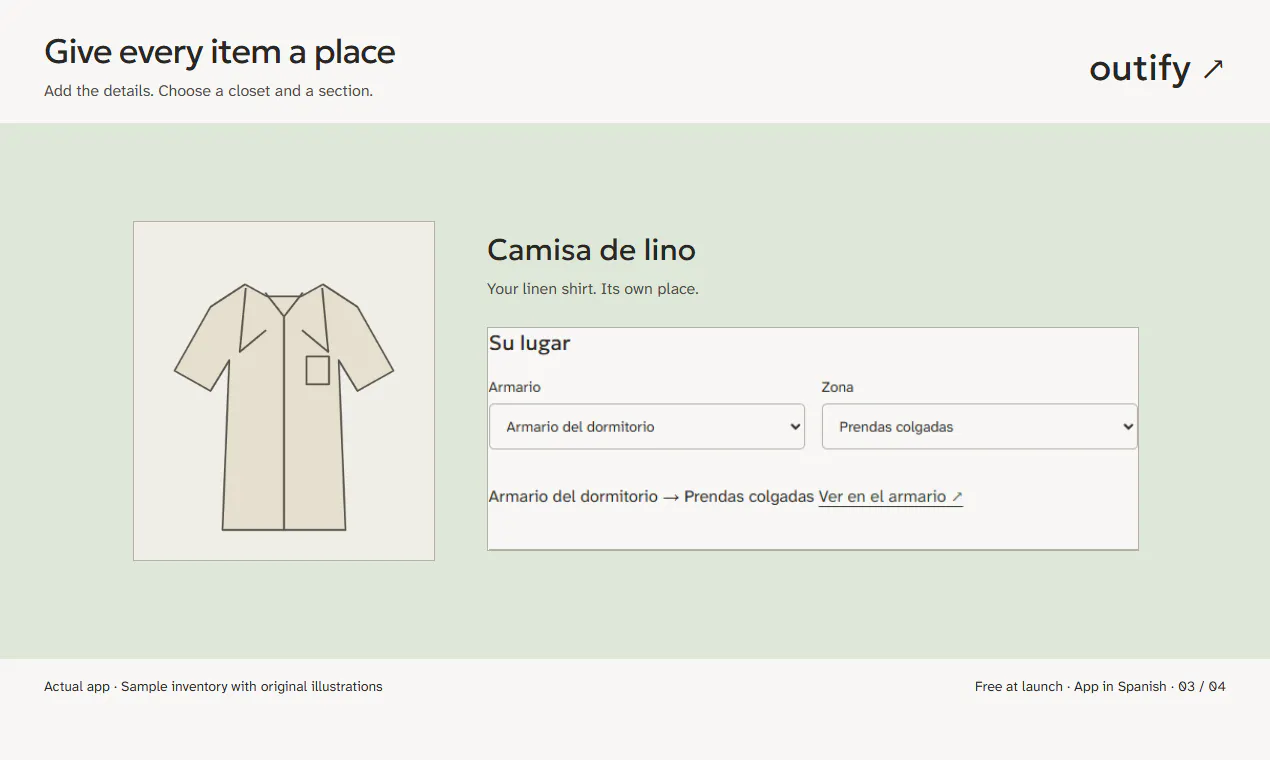1270x760 pixels.
Task: Open the Zona dropdown
Action: [x=980, y=427]
